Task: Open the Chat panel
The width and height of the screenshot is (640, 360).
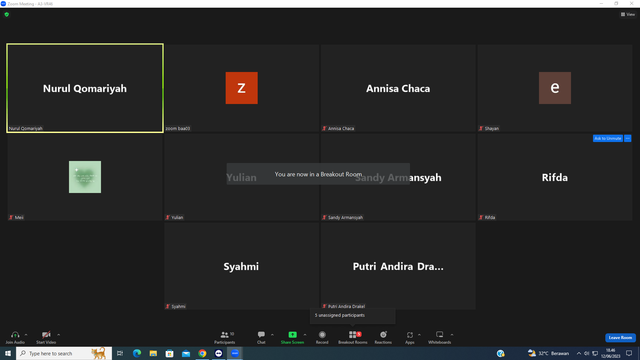Action: tap(261, 338)
